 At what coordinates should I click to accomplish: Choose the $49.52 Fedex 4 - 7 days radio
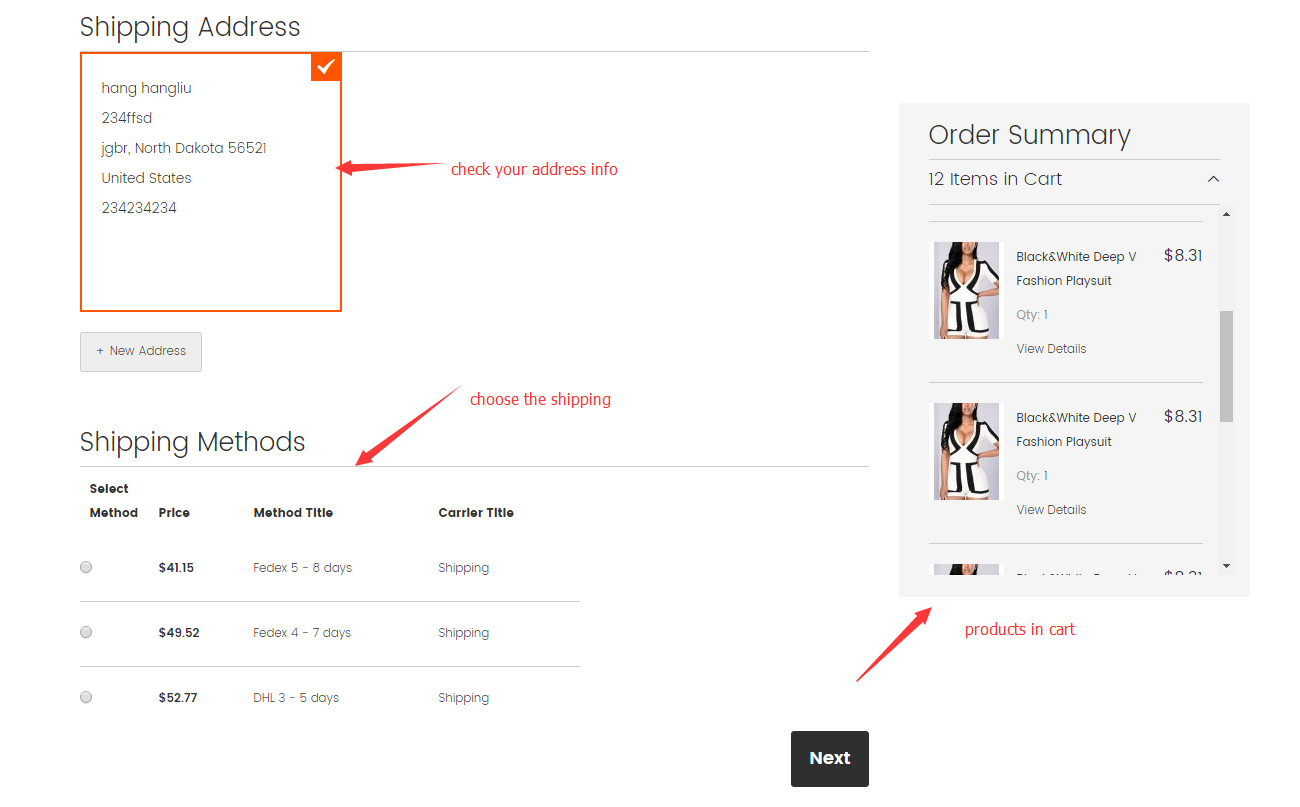coord(86,632)
